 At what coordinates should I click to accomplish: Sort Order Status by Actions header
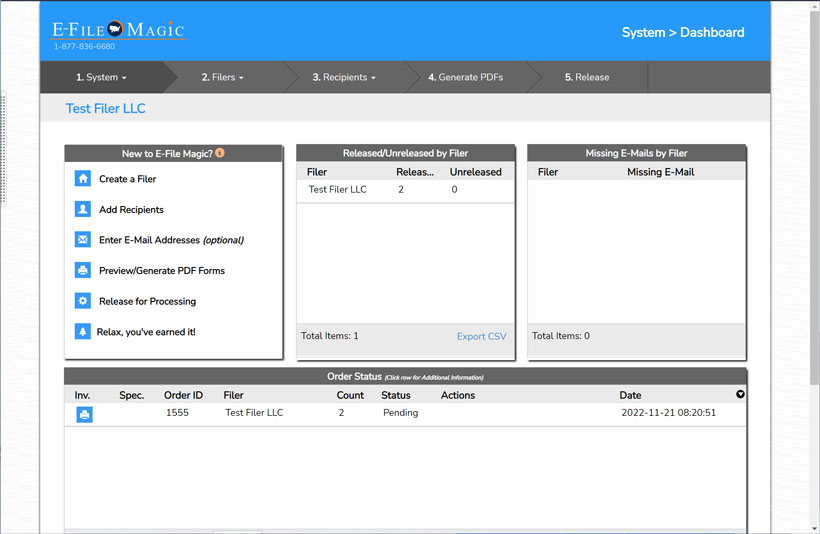[458, 395]
